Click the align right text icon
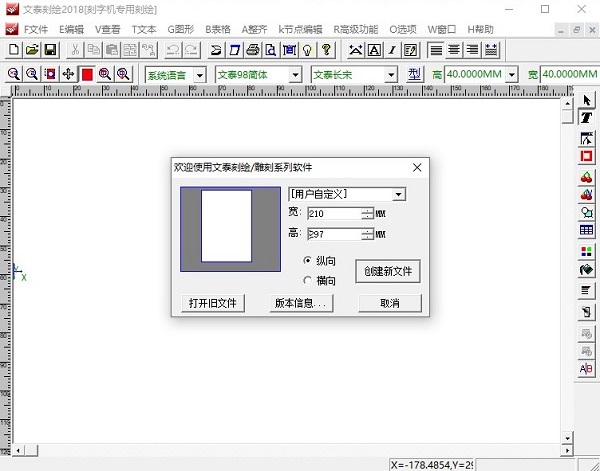Viewport: 600px width, 471px height. pyautogui.click(x=473, y=50)
